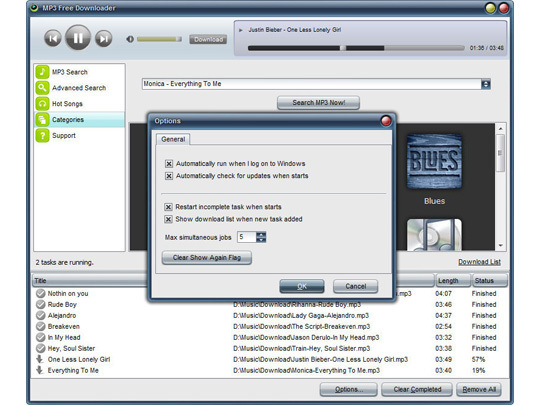The height and width of the screenshot is (405, 540).
Task: Skip to next track button
Action: coord(104,38)
